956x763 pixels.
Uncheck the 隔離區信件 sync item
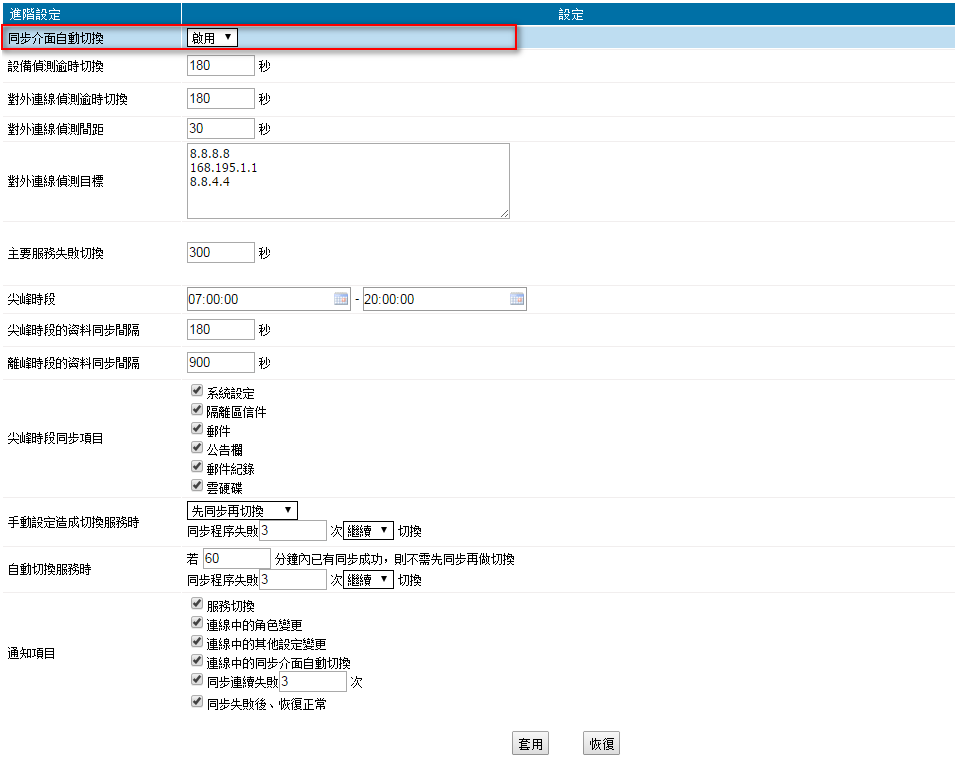[197, 410]
